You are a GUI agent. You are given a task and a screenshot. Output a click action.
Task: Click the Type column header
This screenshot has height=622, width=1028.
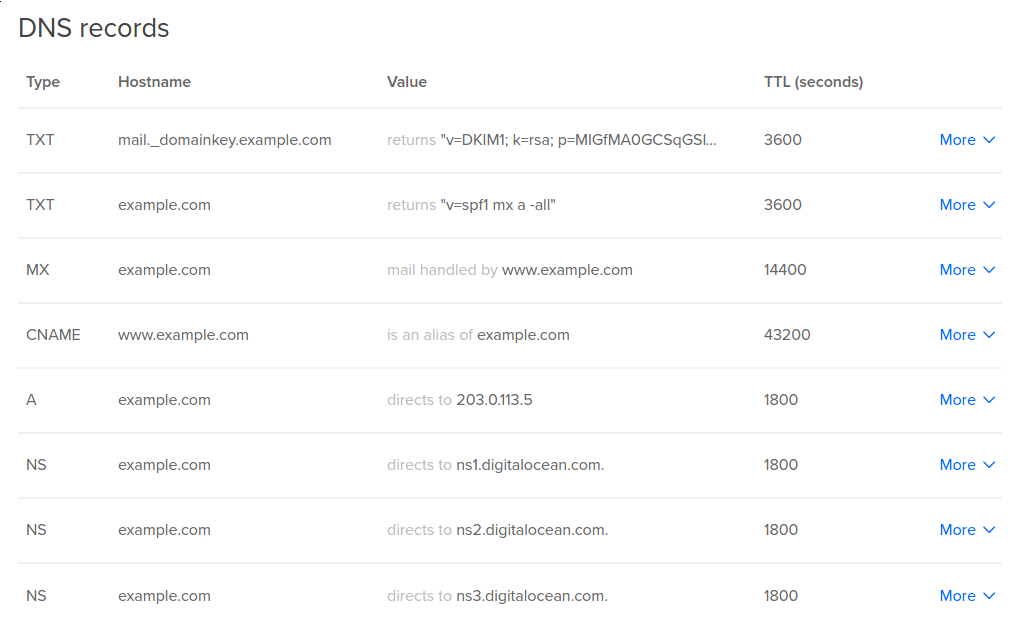(x=43, y=82)
